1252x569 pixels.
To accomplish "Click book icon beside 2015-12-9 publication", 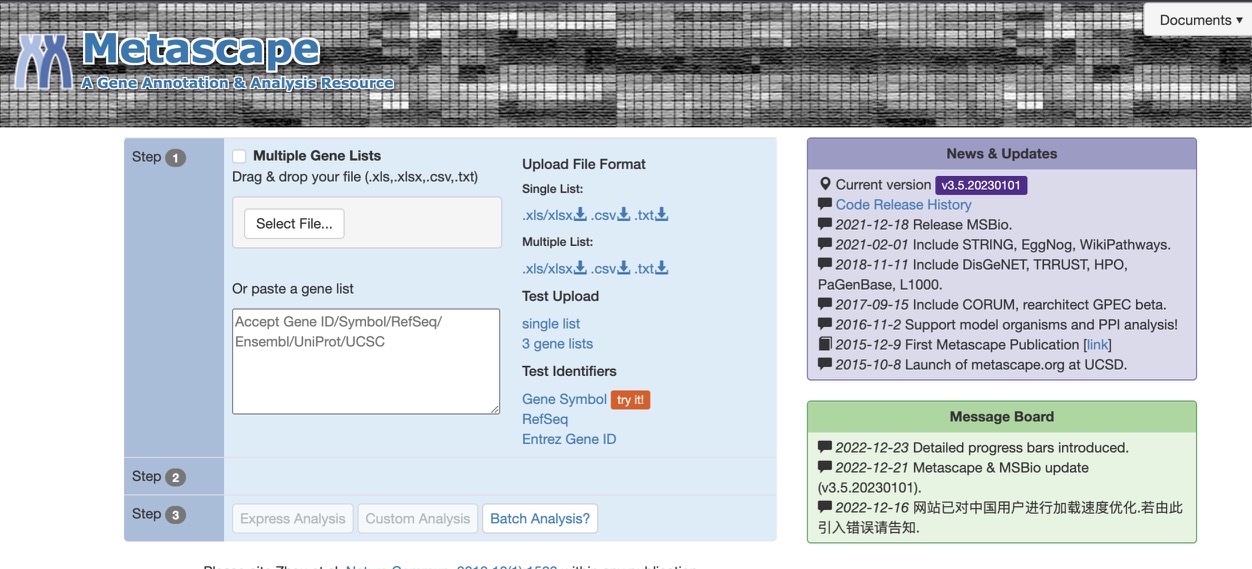I will (x=825, y=344).
